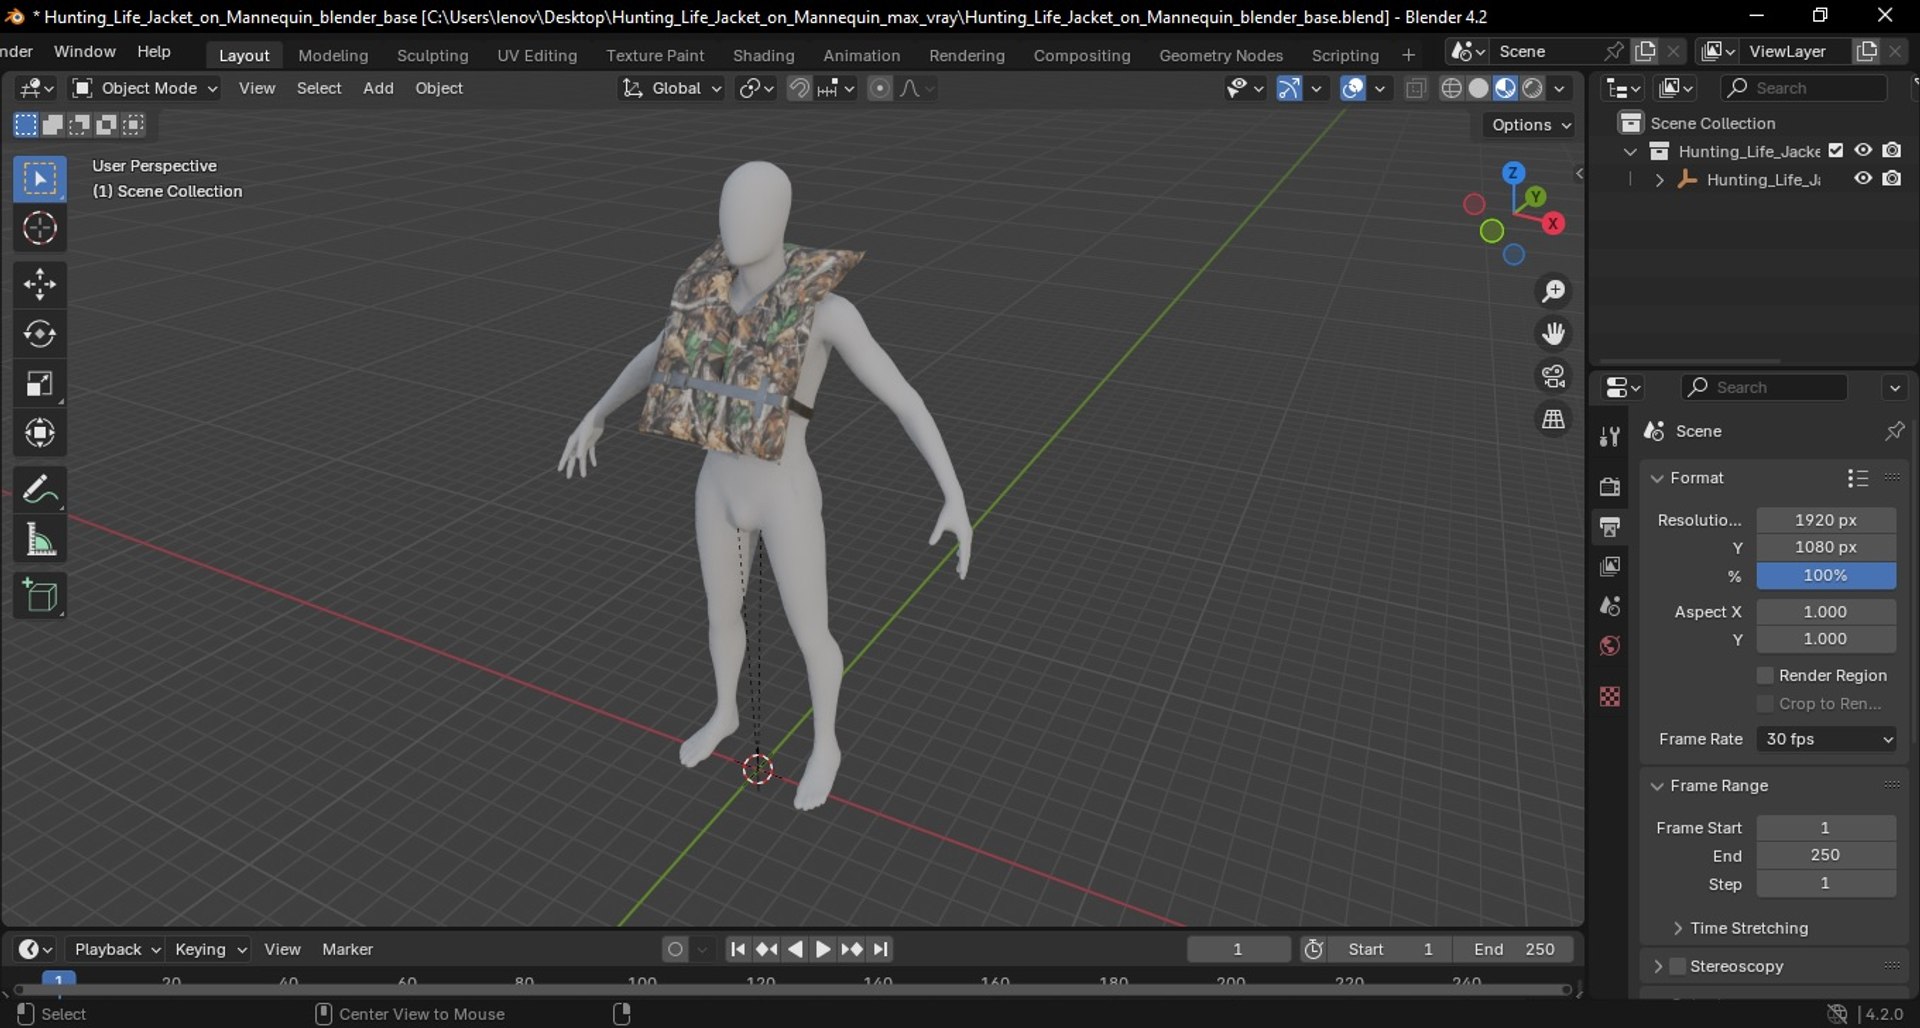Open the World properties tab

1610,646
